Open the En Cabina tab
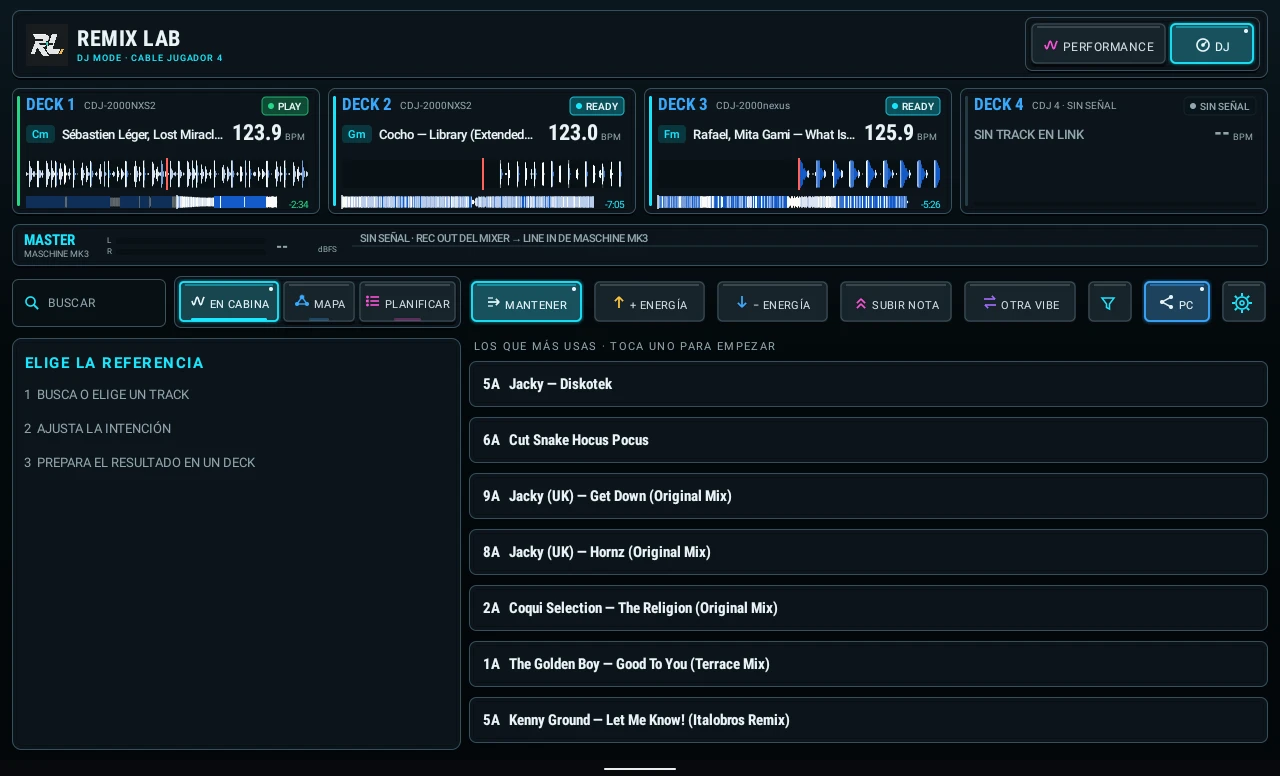 (x=229, y=302)
